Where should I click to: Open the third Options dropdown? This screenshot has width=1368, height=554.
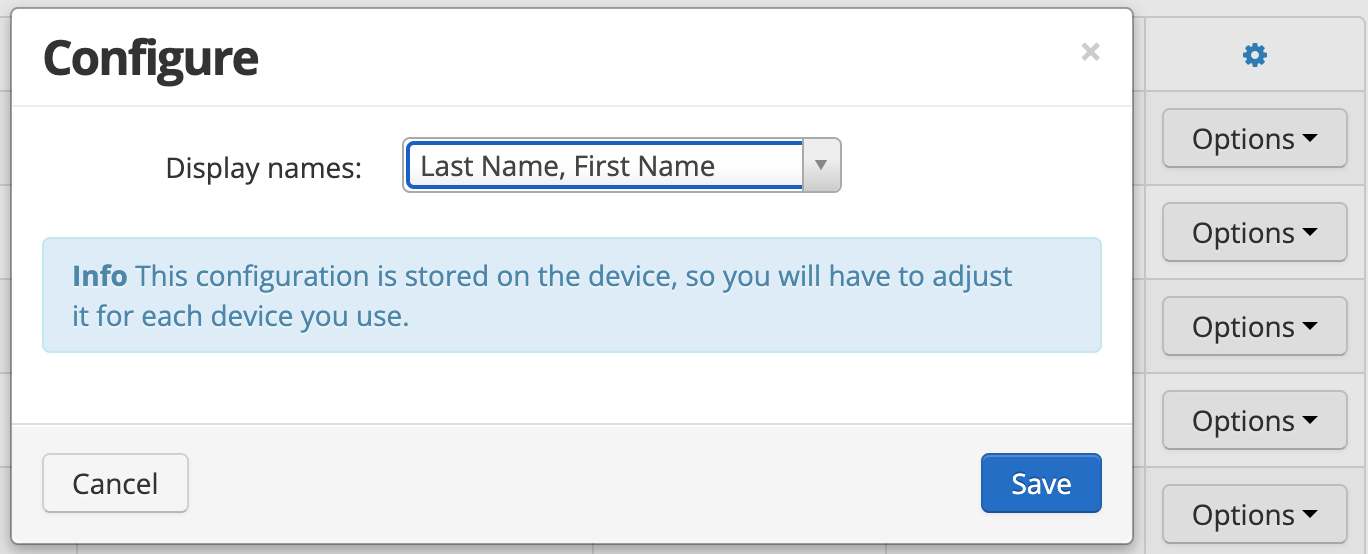[1254, 327]
